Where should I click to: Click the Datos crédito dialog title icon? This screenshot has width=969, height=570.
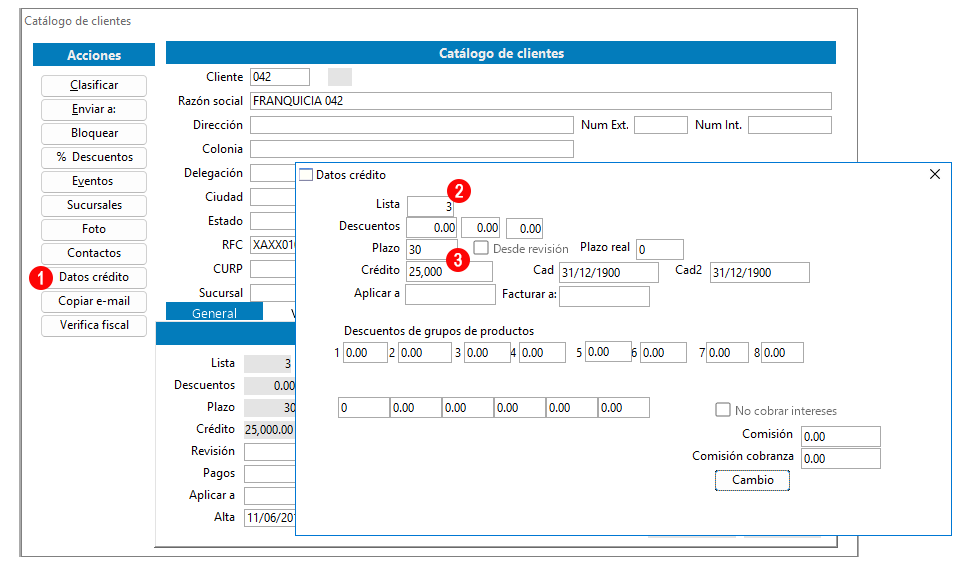pyautogui.click(x=306, y=175)
